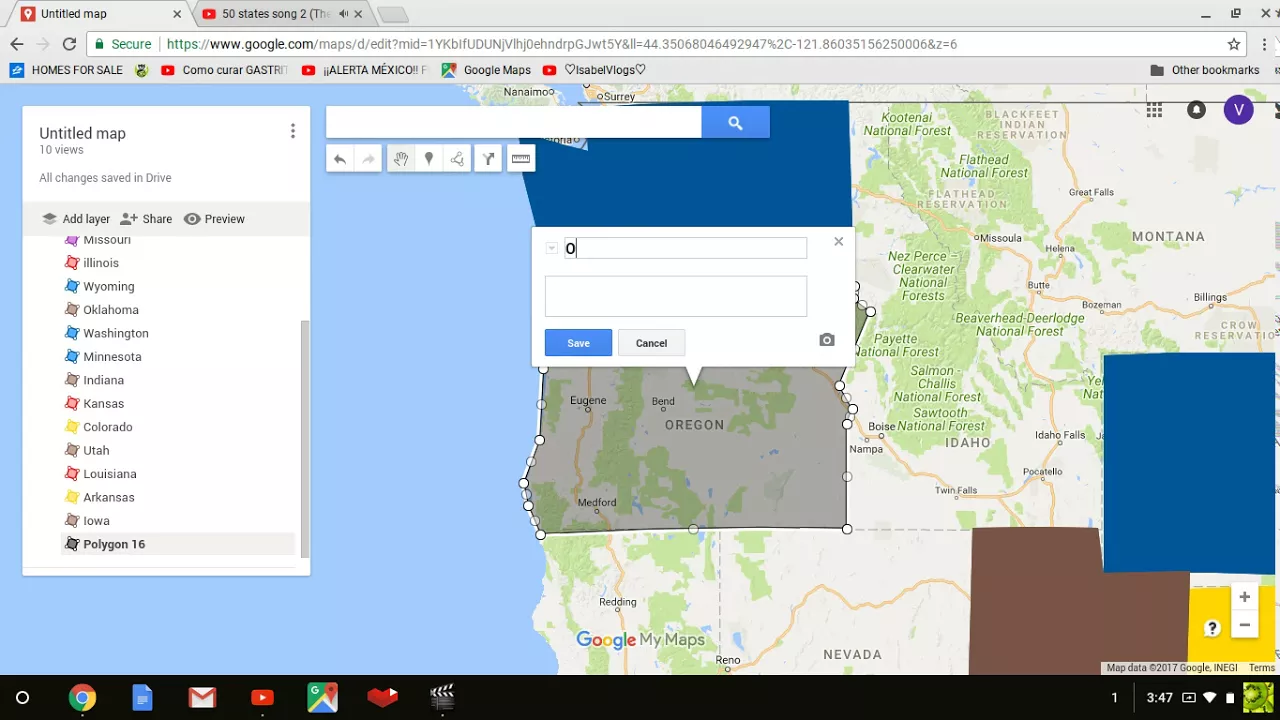Open Other bookmarks folder

coord(1205,70)
